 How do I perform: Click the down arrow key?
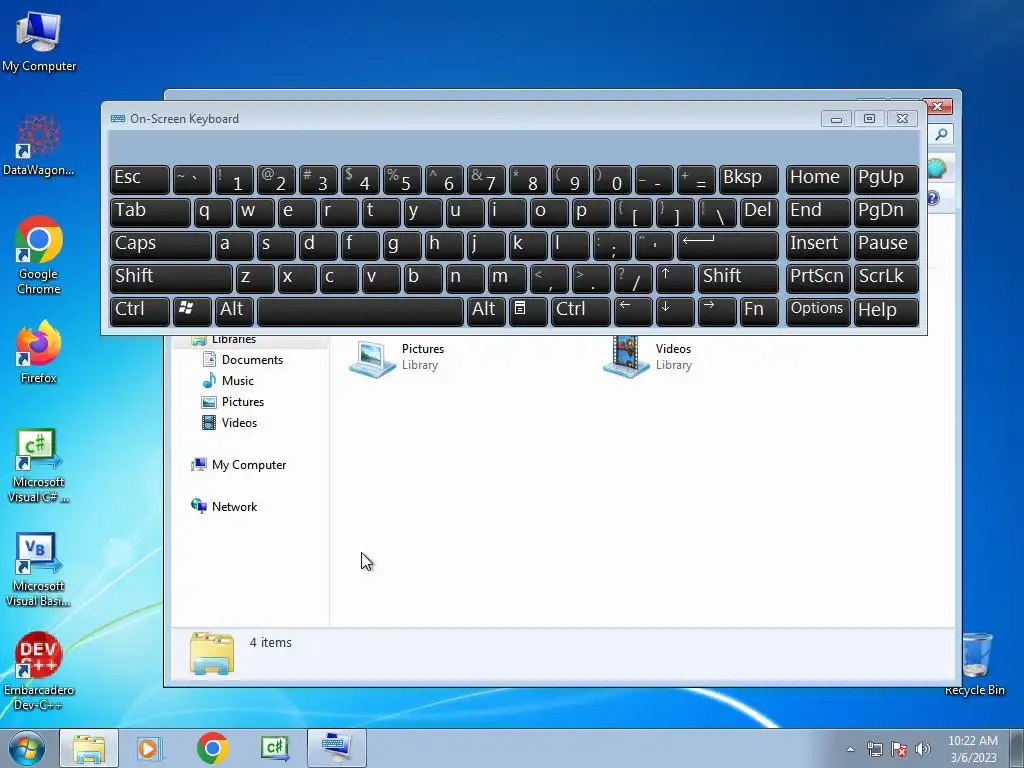[x=675, y=311]
